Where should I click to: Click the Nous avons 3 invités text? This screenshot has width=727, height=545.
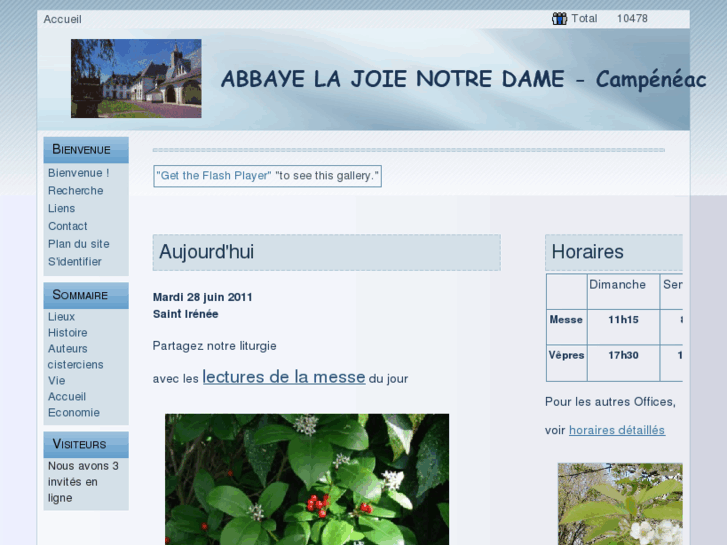coord(83,482)
